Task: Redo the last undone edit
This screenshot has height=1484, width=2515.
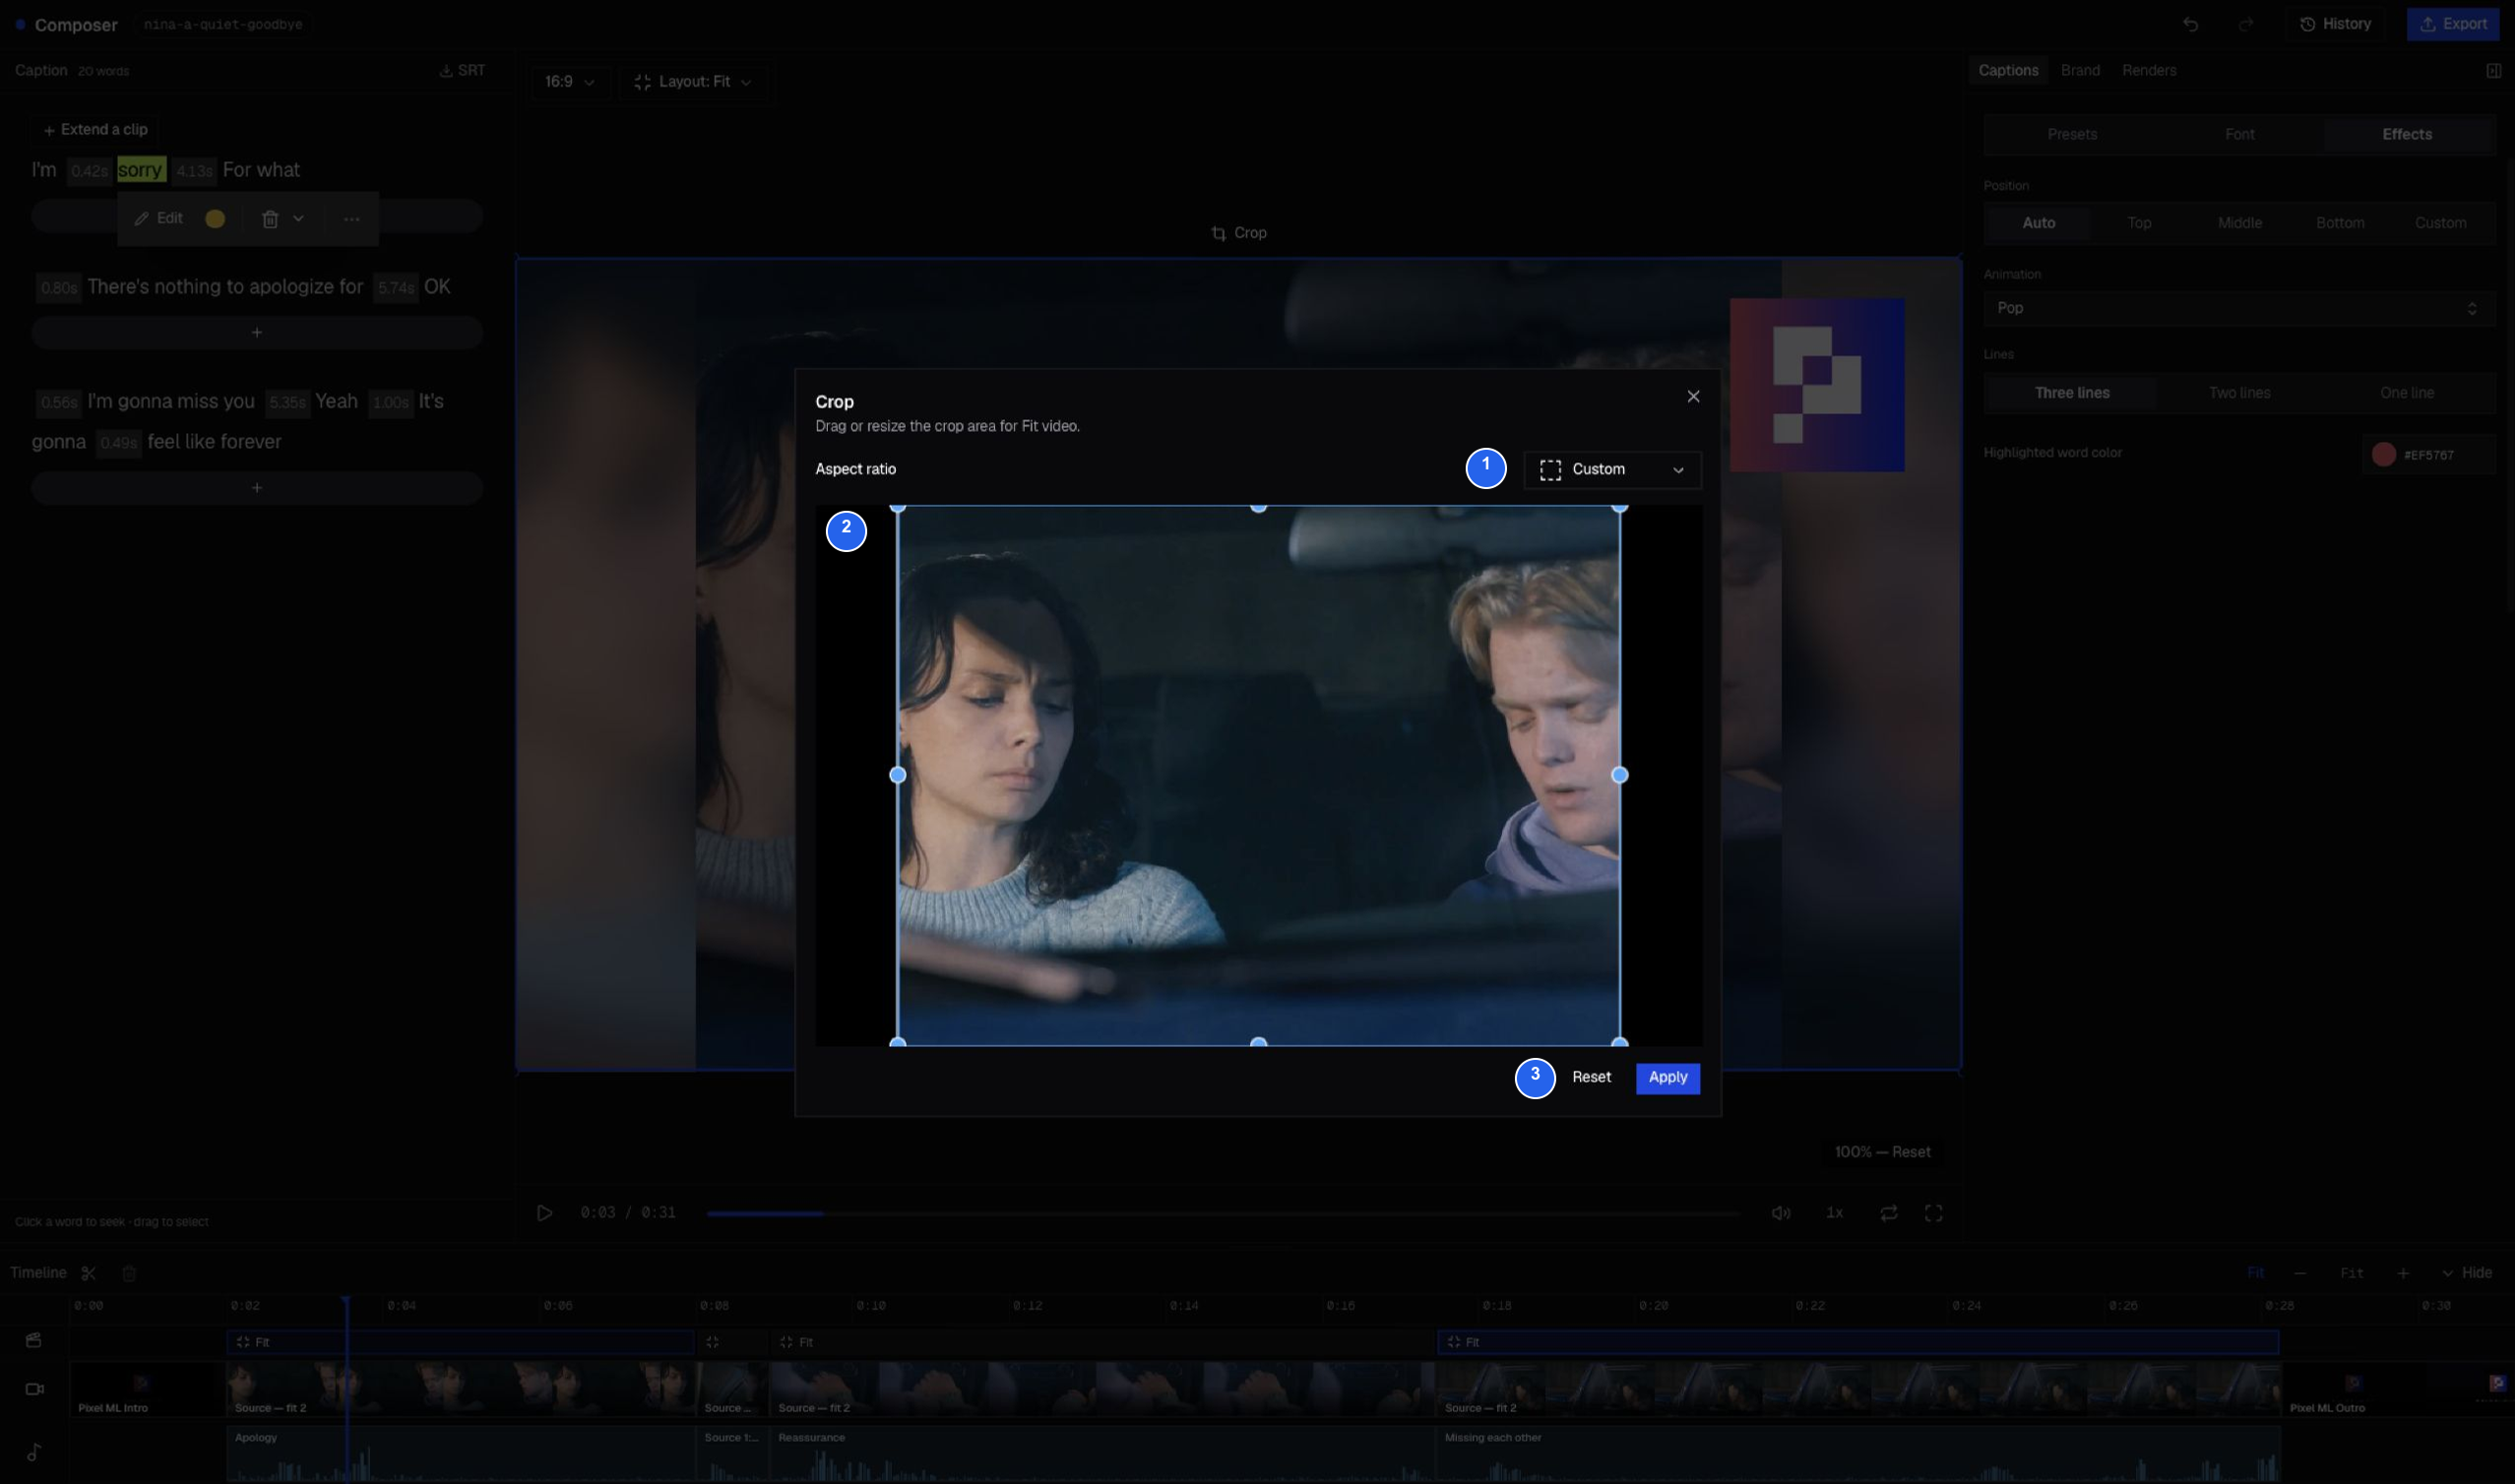Action: (x=2246, y=24)
